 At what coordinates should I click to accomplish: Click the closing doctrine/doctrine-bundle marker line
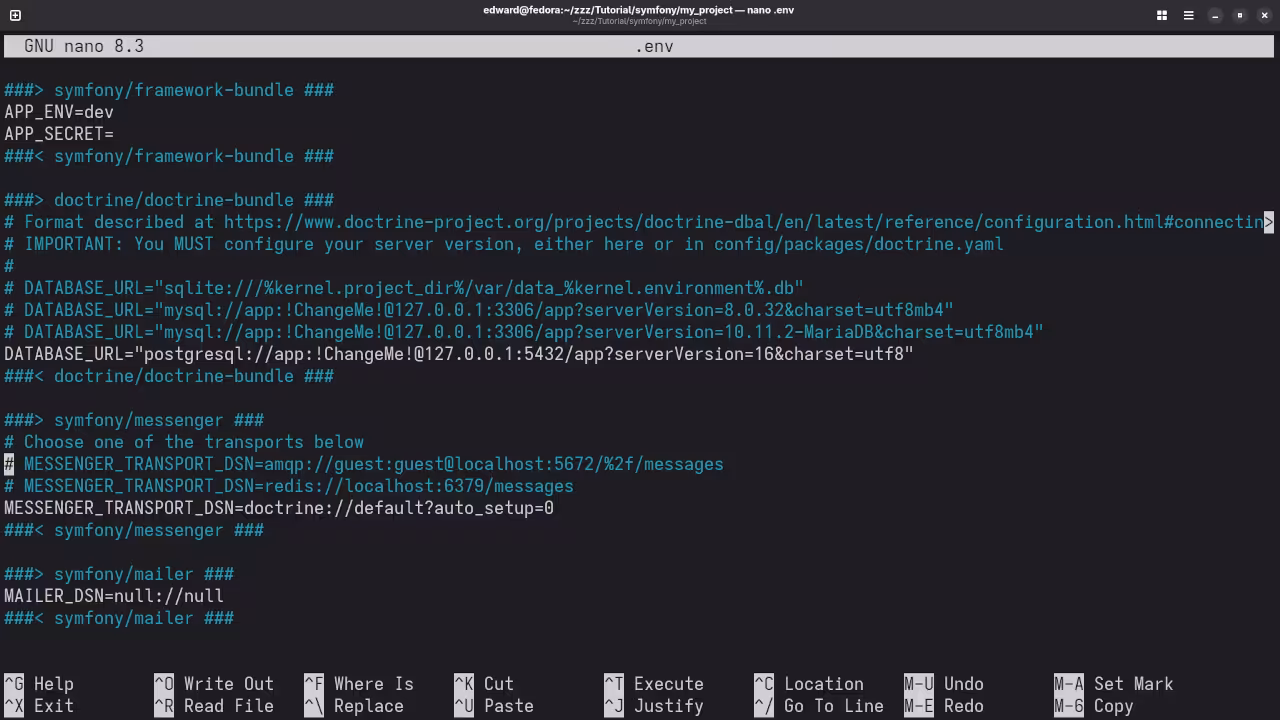pyautogui.click(x=169, y=376)
